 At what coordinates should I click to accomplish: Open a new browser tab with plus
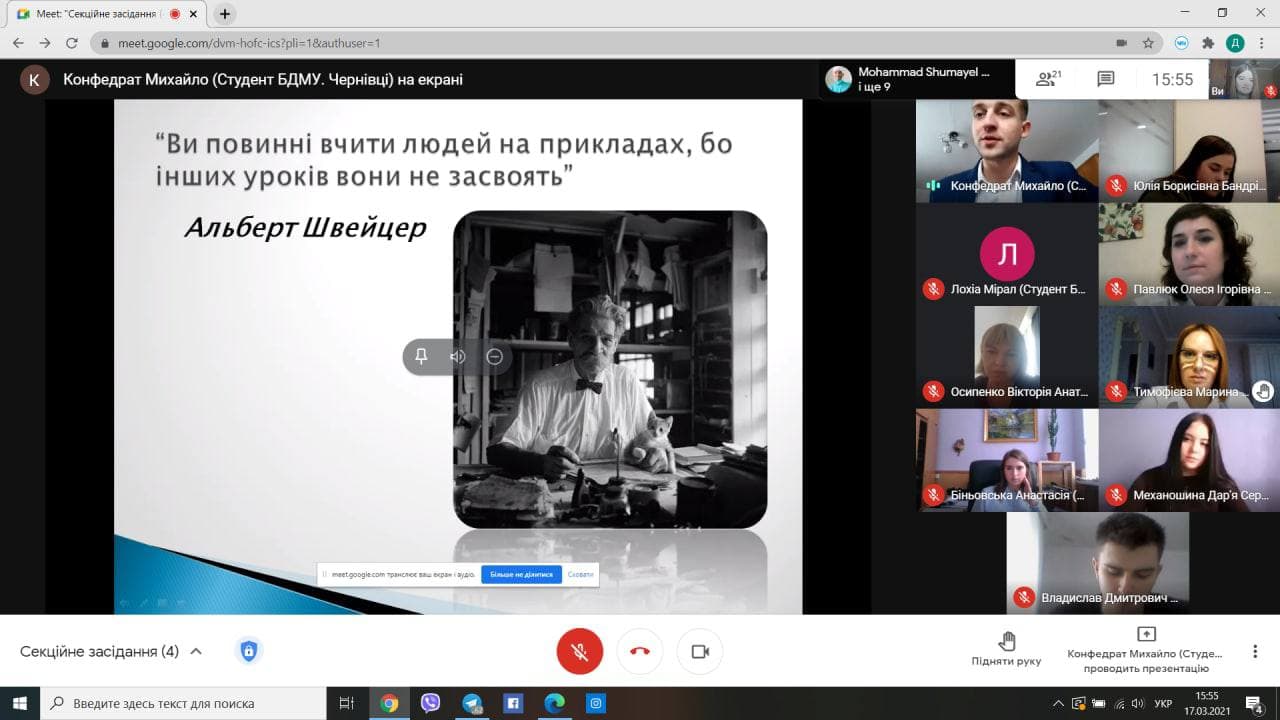click(x=225, y=14)
